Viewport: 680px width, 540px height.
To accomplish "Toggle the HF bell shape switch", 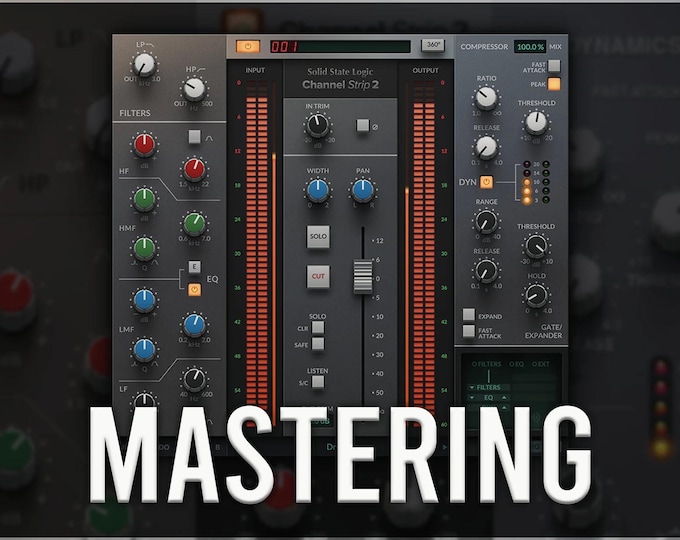I will [x=195, y=137].
